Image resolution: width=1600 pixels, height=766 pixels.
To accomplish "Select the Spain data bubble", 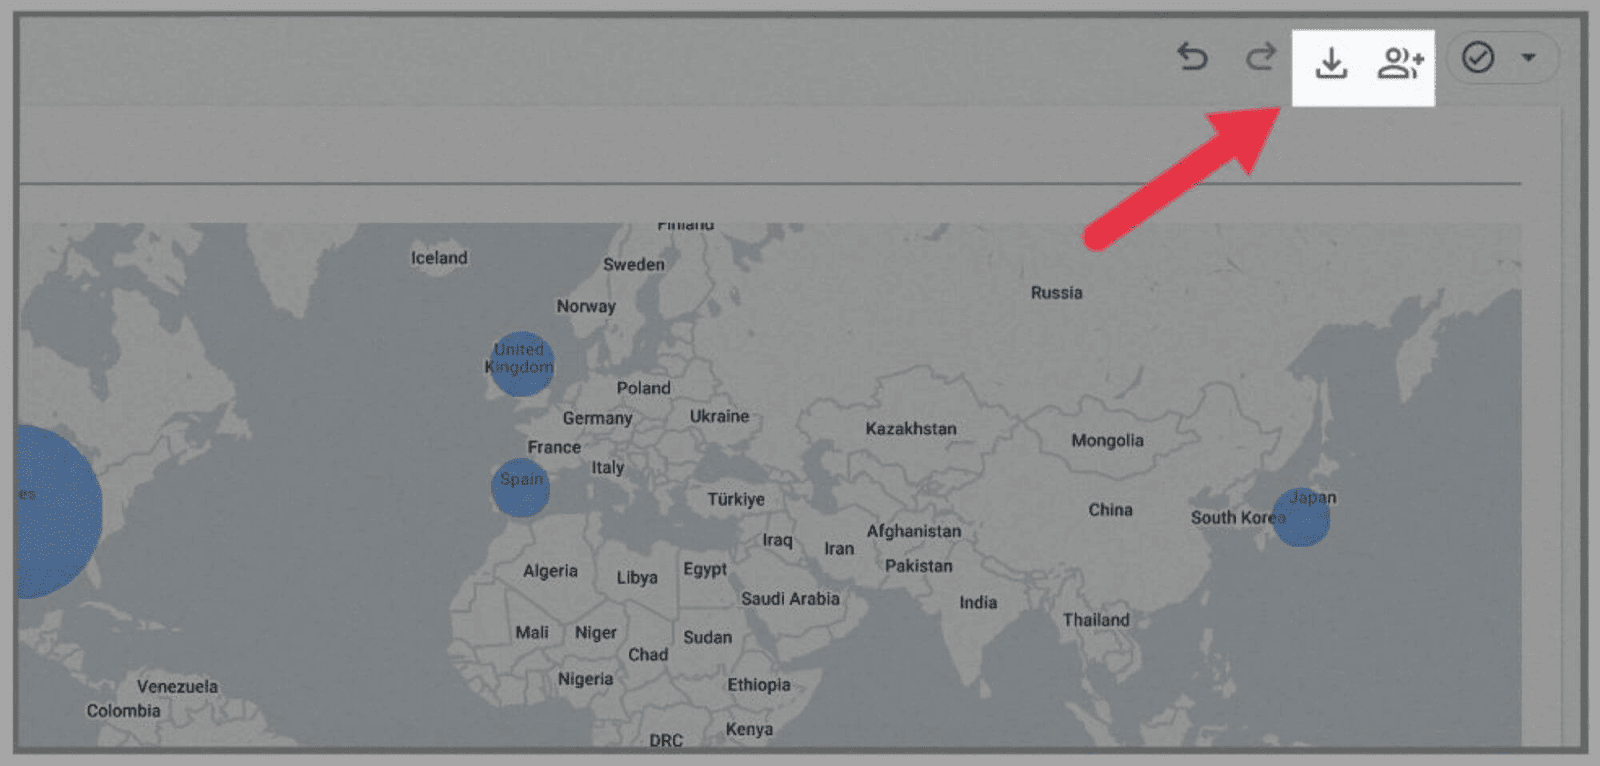I will pos(520,488).
